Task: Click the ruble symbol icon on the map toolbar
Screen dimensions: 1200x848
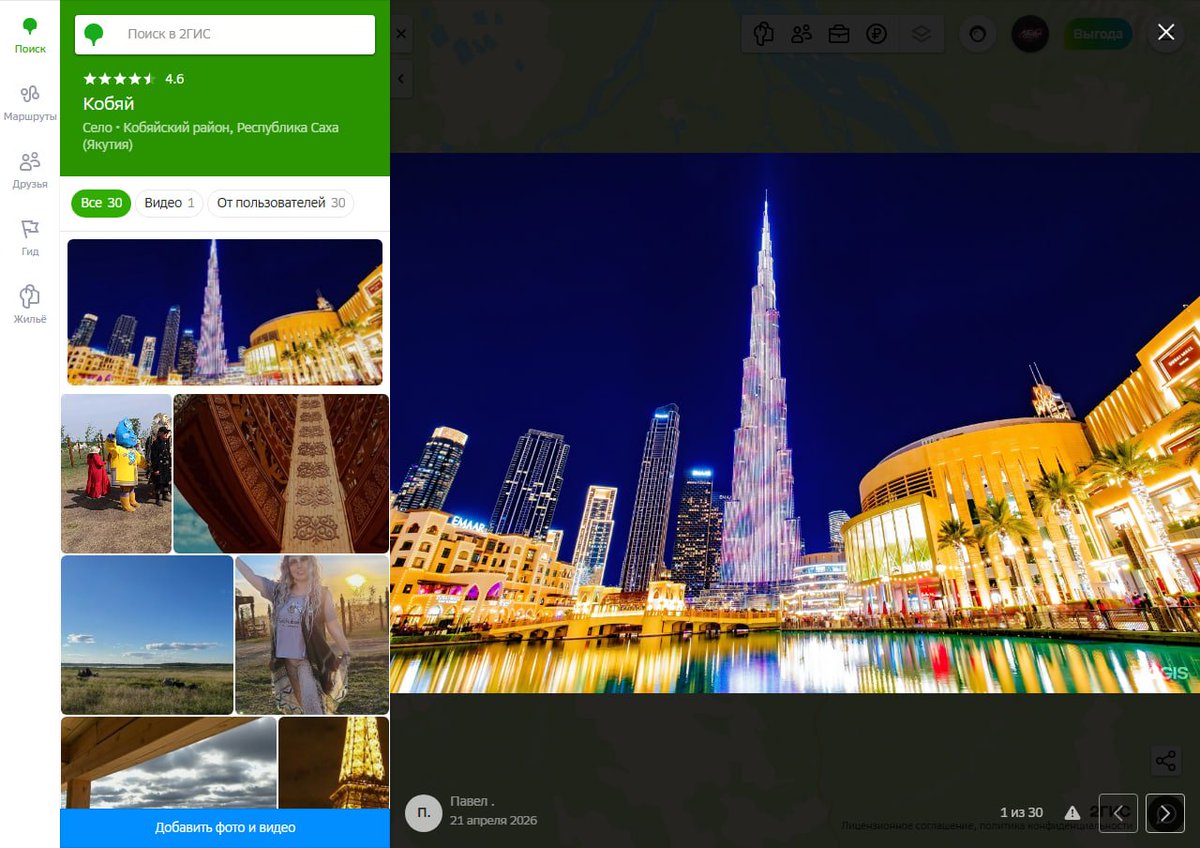Action: (x=877, y=34)
